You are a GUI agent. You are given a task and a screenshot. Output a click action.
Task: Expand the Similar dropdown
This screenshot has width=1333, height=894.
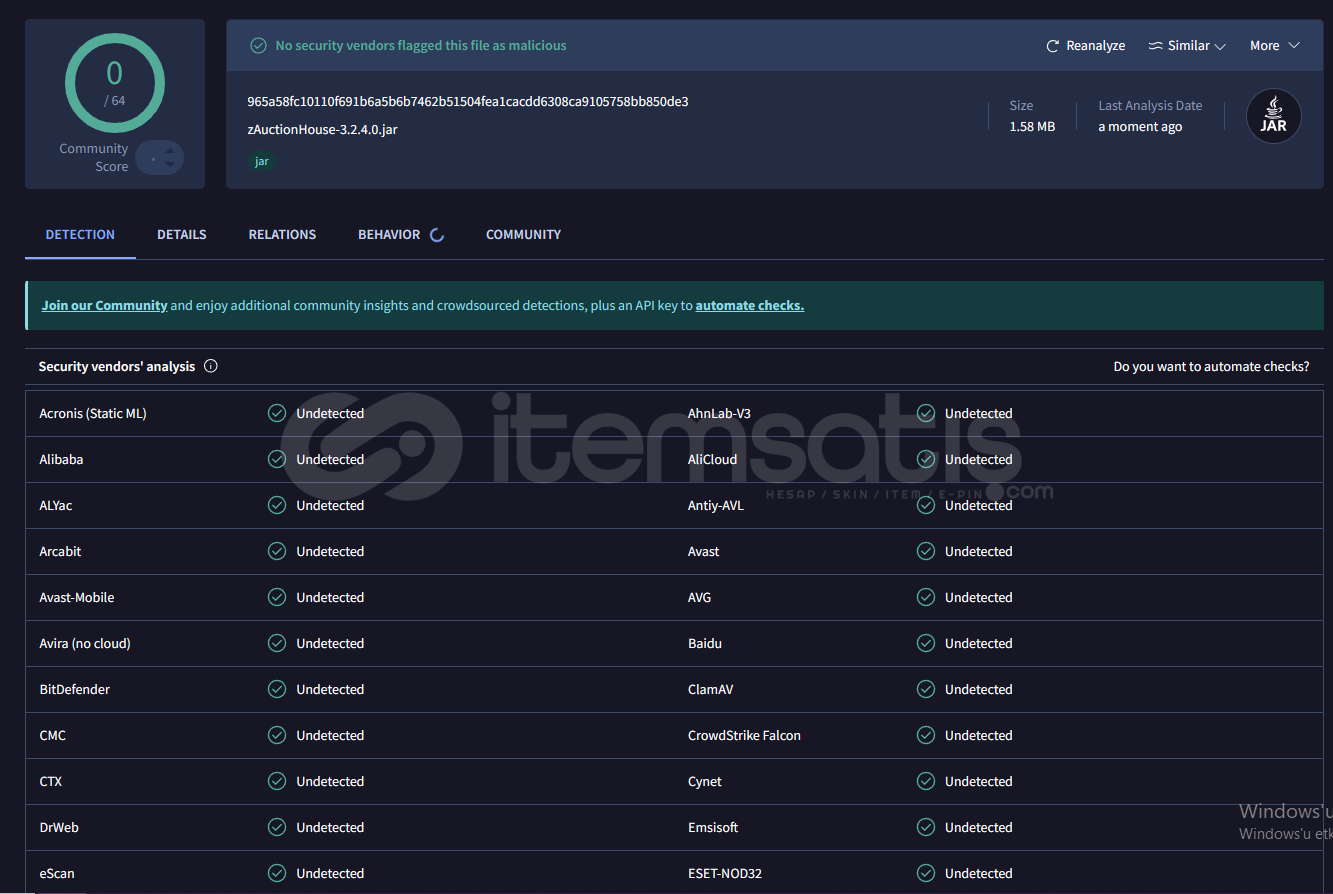(1187, 46)
